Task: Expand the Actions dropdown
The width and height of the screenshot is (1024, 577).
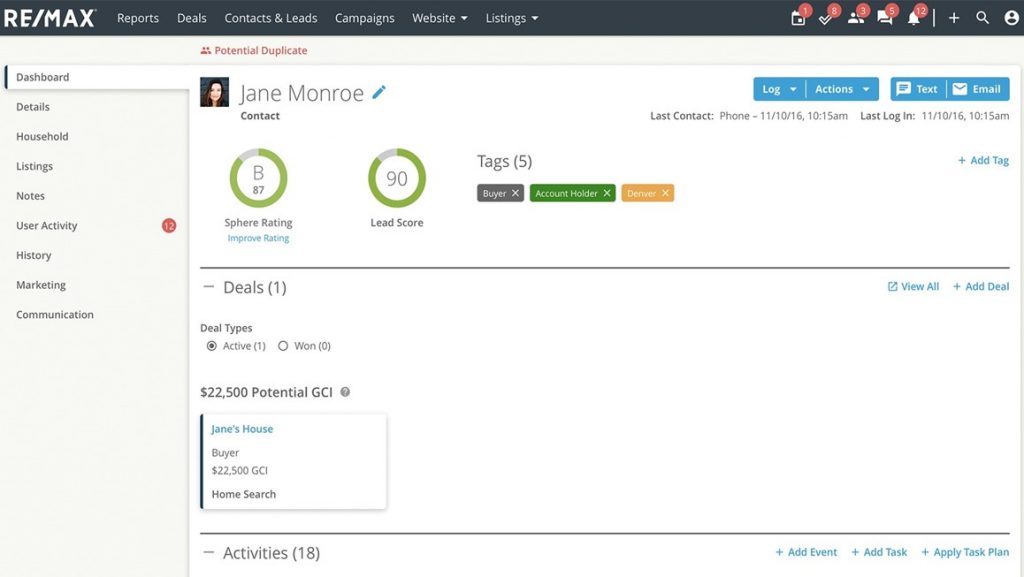Action: (842, 89)
